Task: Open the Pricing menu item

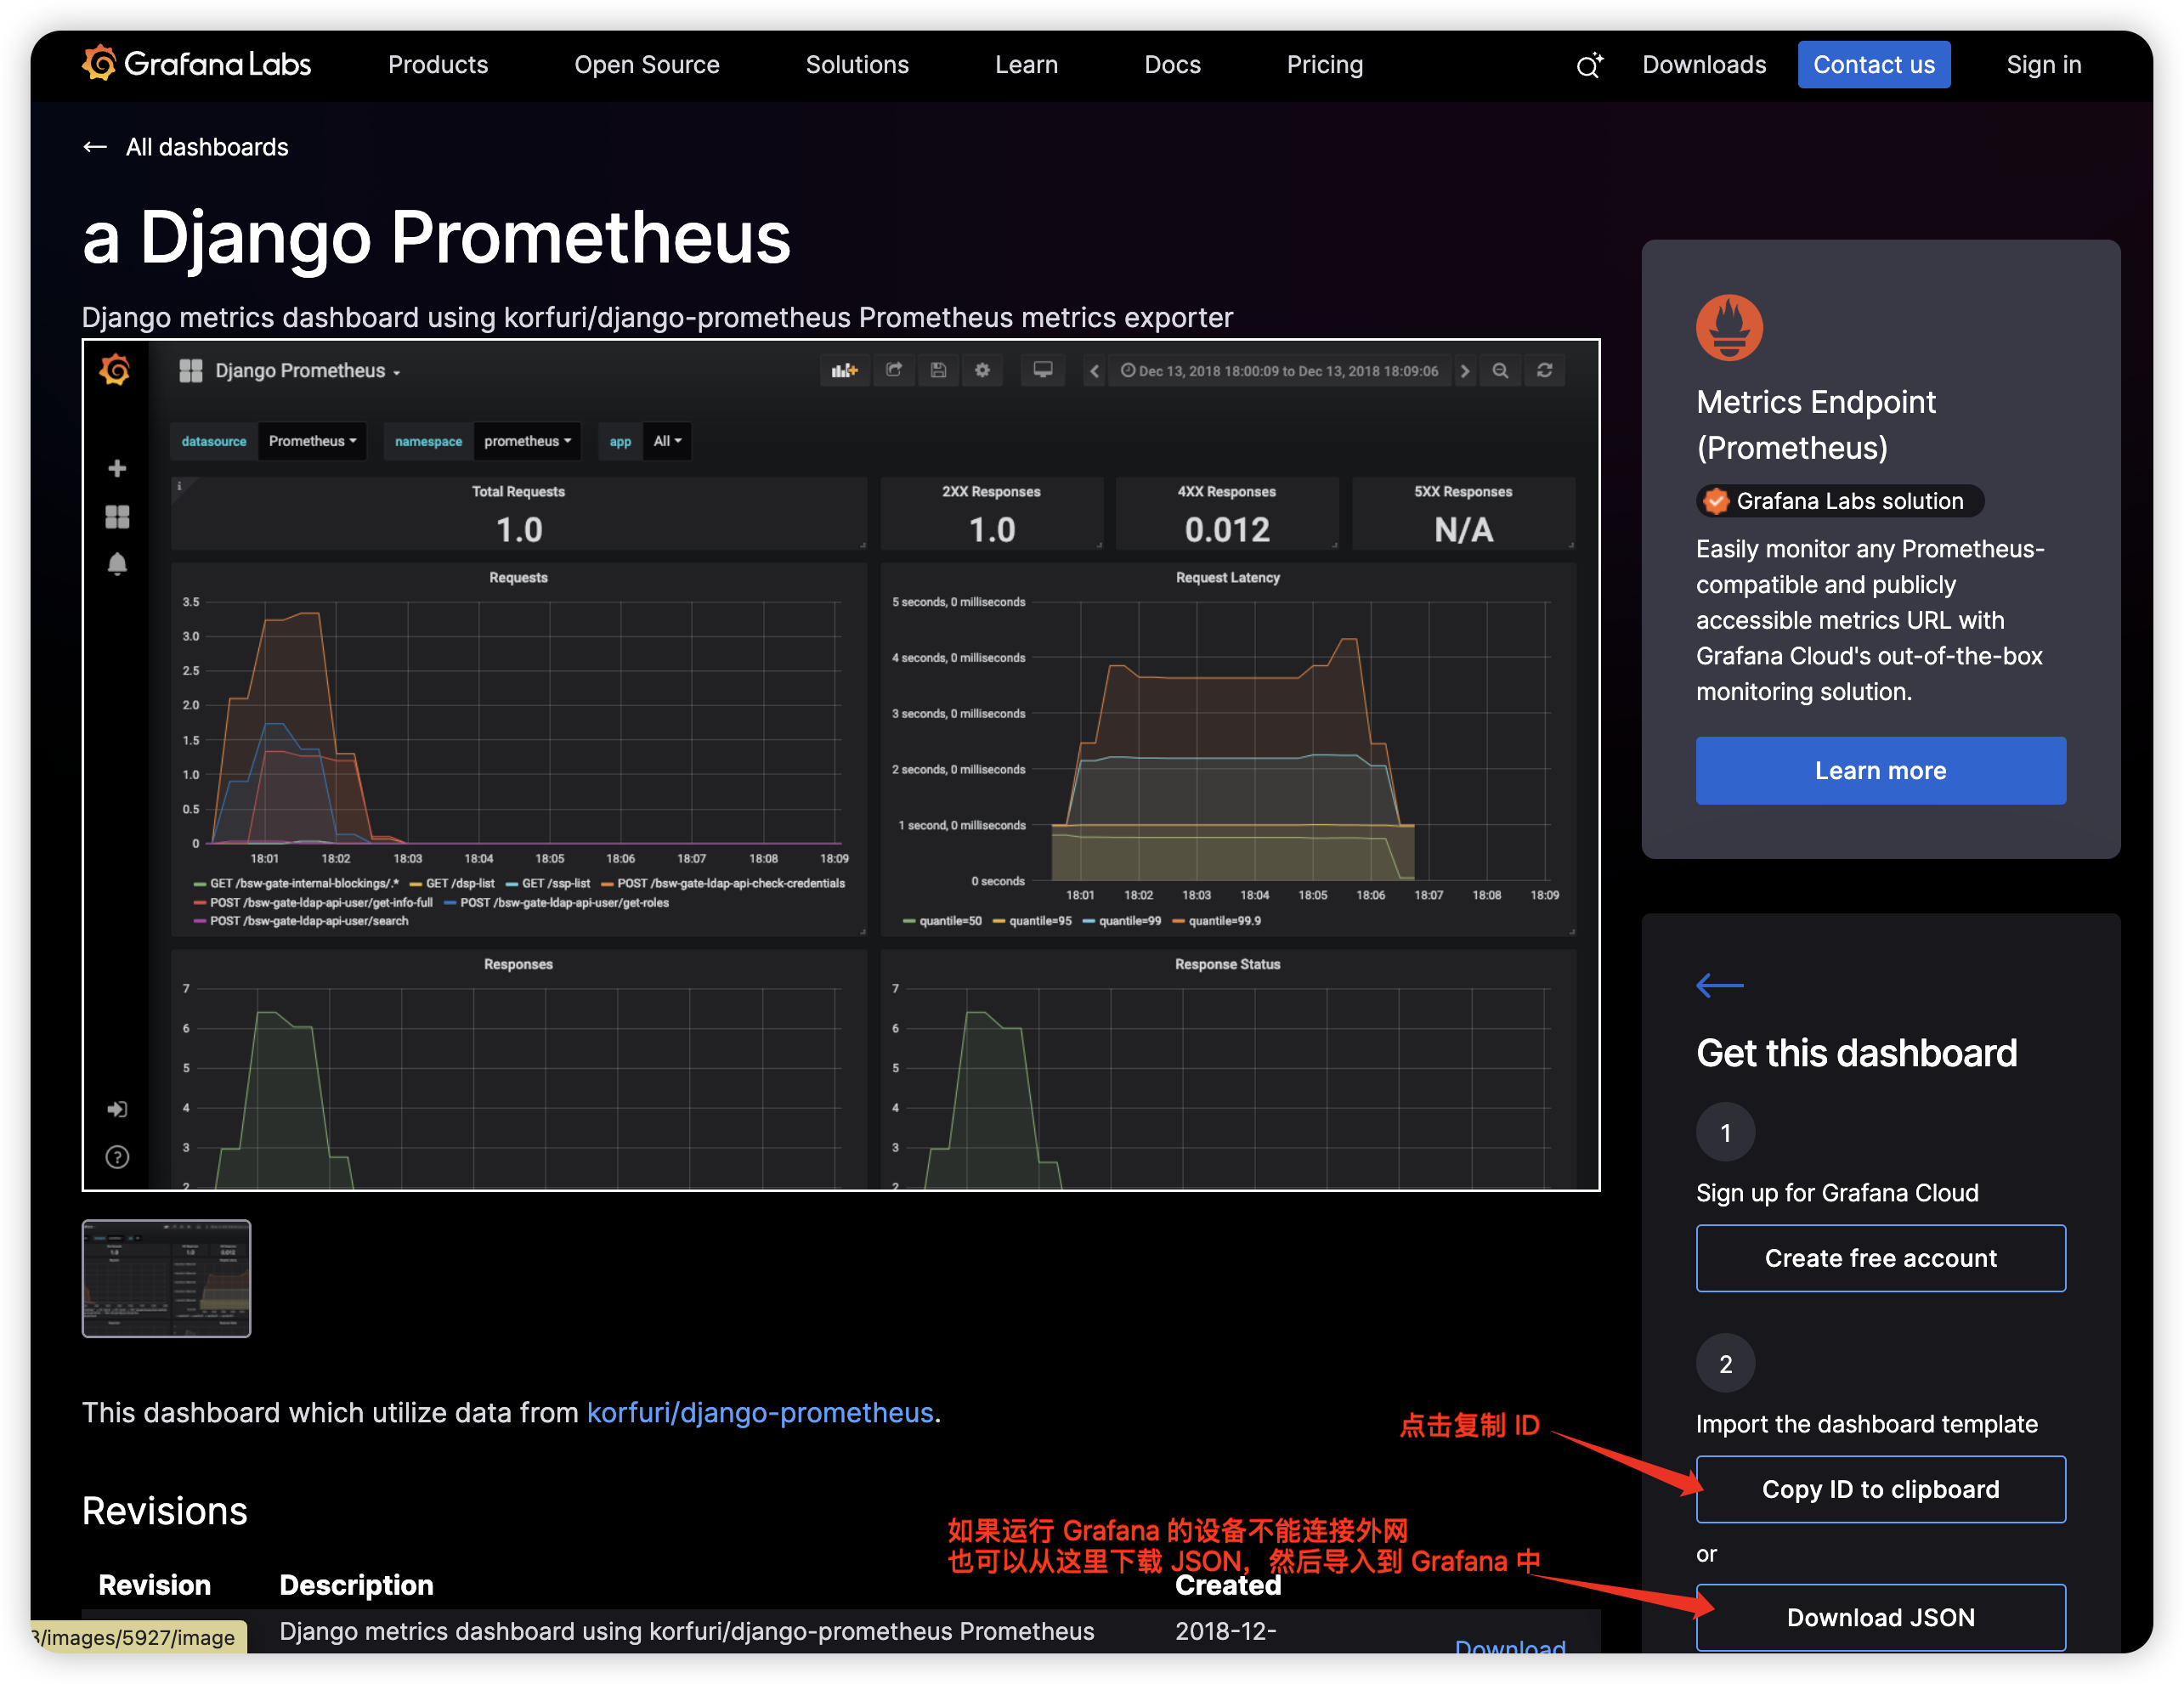Action: pyautogui.click(x=1324, y=65)
